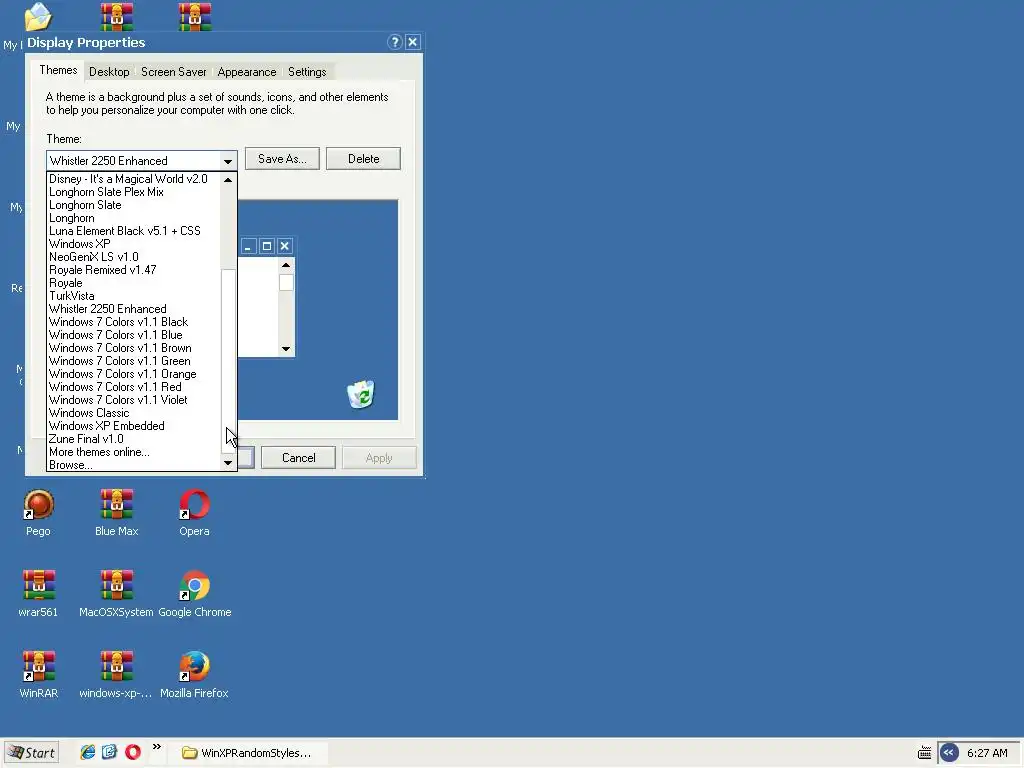Open the wrar561 desktop icon
1024x768 pixels.
pos(39,586)
